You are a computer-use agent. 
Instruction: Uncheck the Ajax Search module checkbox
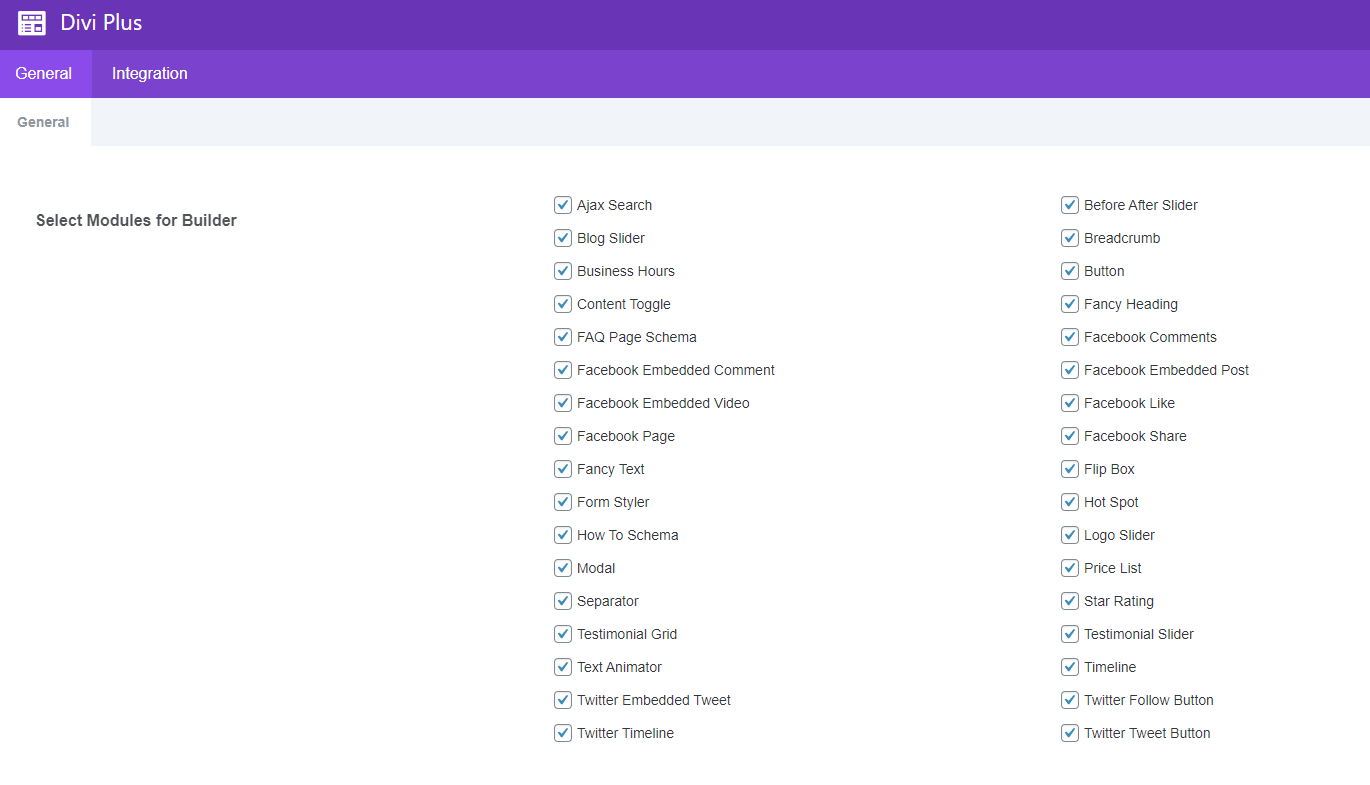pos(563,205)
